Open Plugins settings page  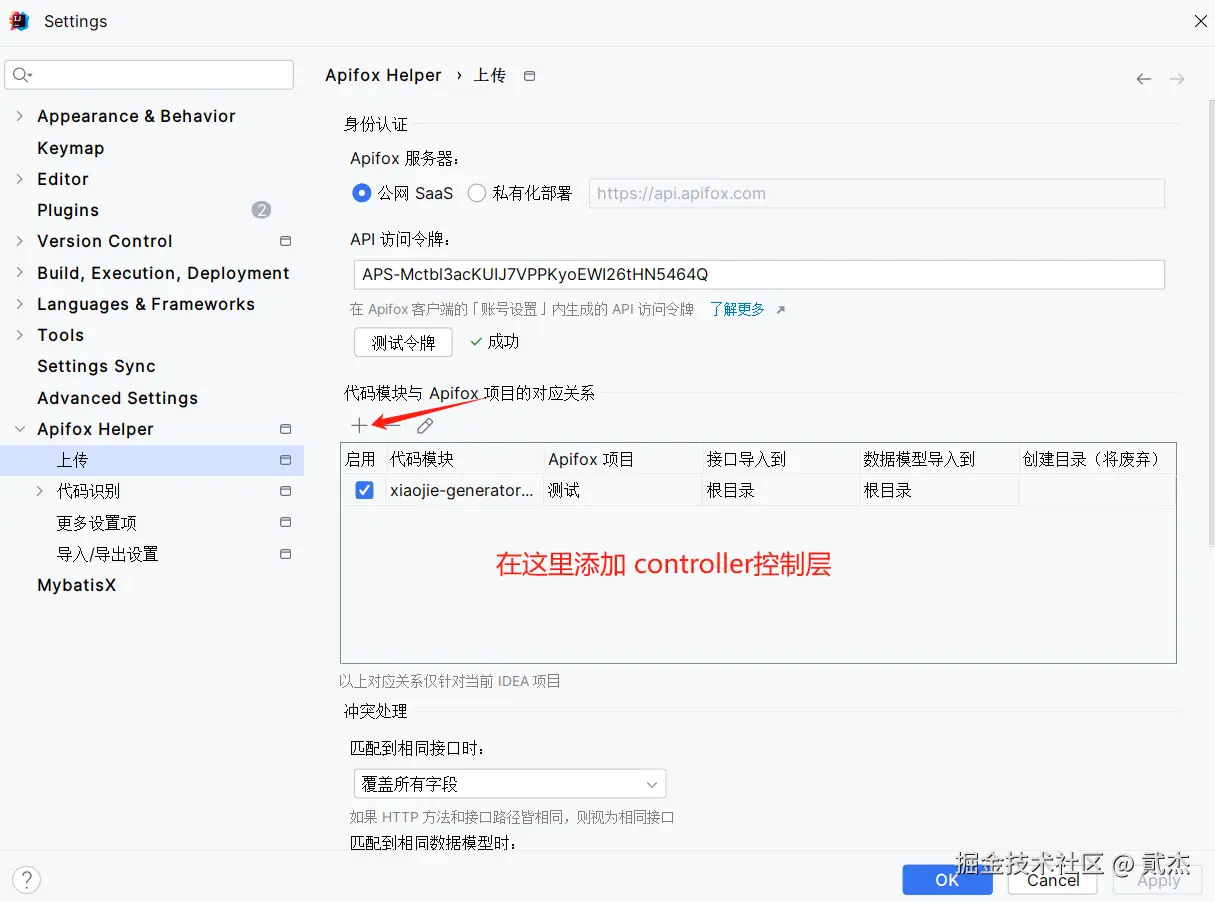[68, 210]
